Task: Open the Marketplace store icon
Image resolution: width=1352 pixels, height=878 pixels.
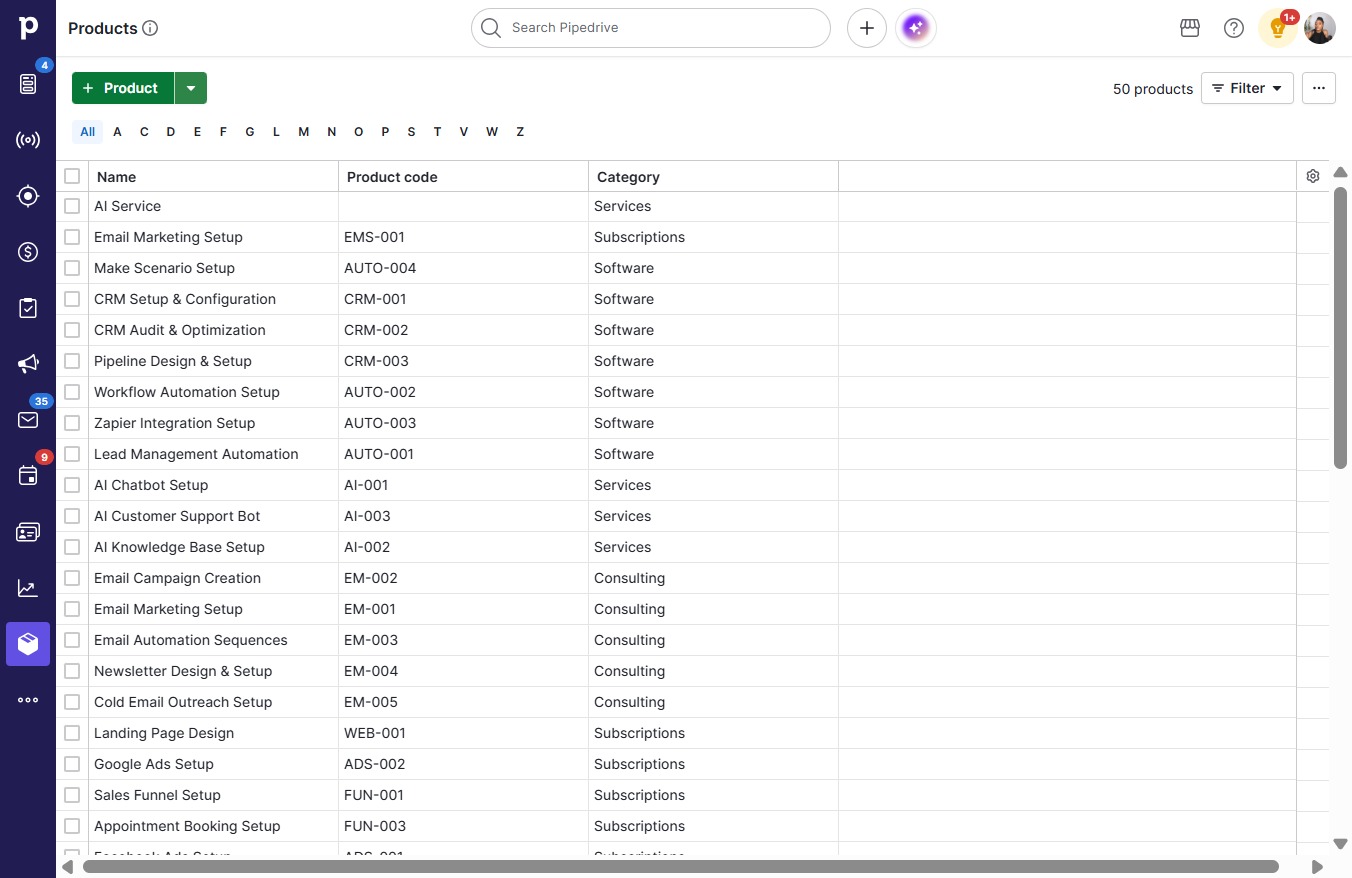Action: point(1190,28)
